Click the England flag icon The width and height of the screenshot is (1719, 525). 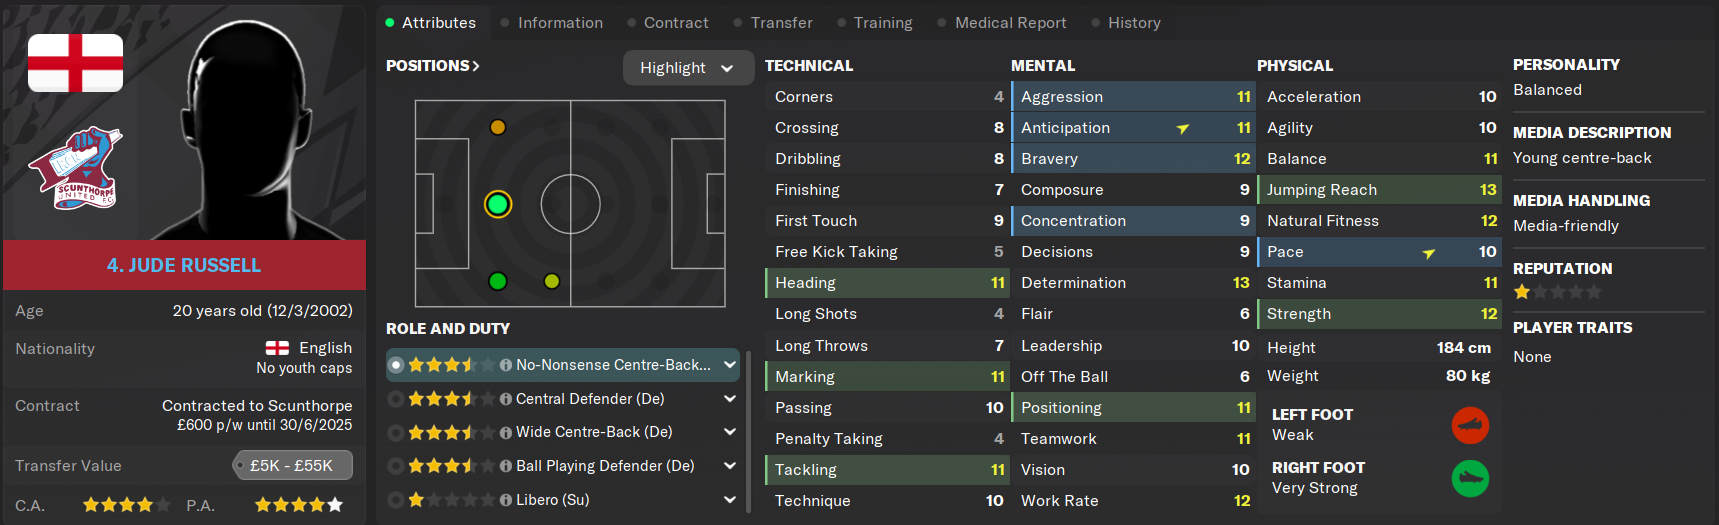[x=75, y=63]
